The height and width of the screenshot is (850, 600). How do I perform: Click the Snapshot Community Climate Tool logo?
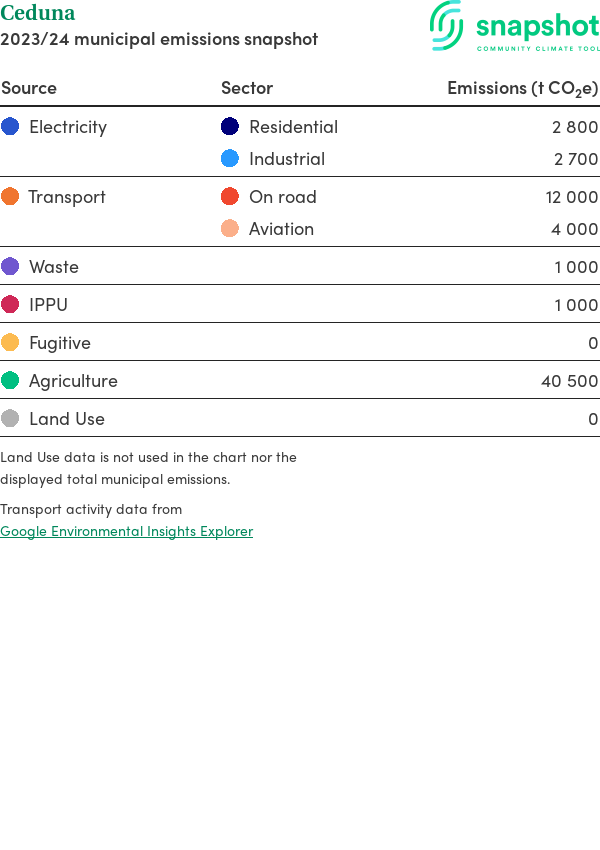[514, 26]
